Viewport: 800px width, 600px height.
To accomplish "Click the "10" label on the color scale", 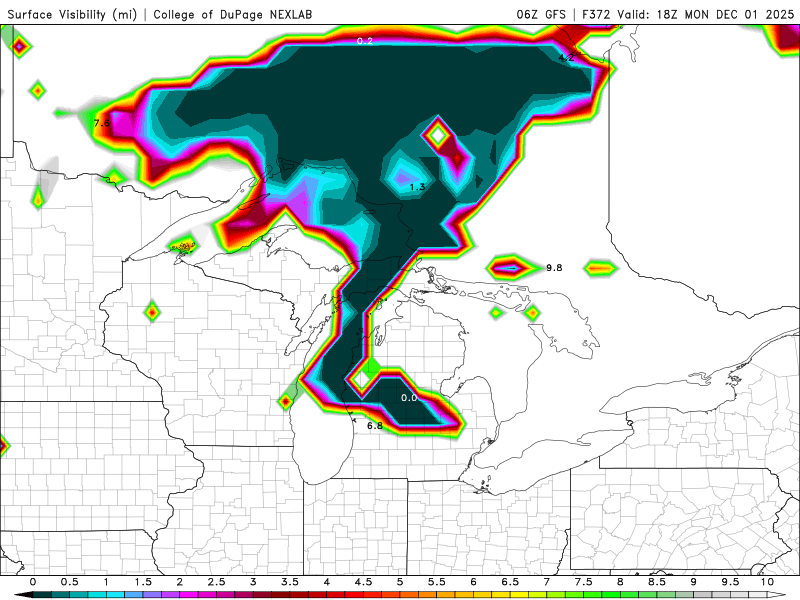I will (767, 582).
